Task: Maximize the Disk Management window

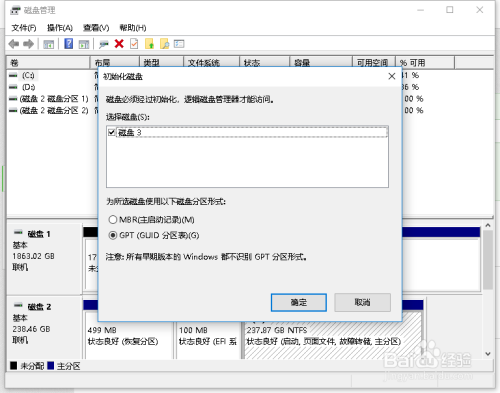Action: pyautogui.click(x=450, y=10)
